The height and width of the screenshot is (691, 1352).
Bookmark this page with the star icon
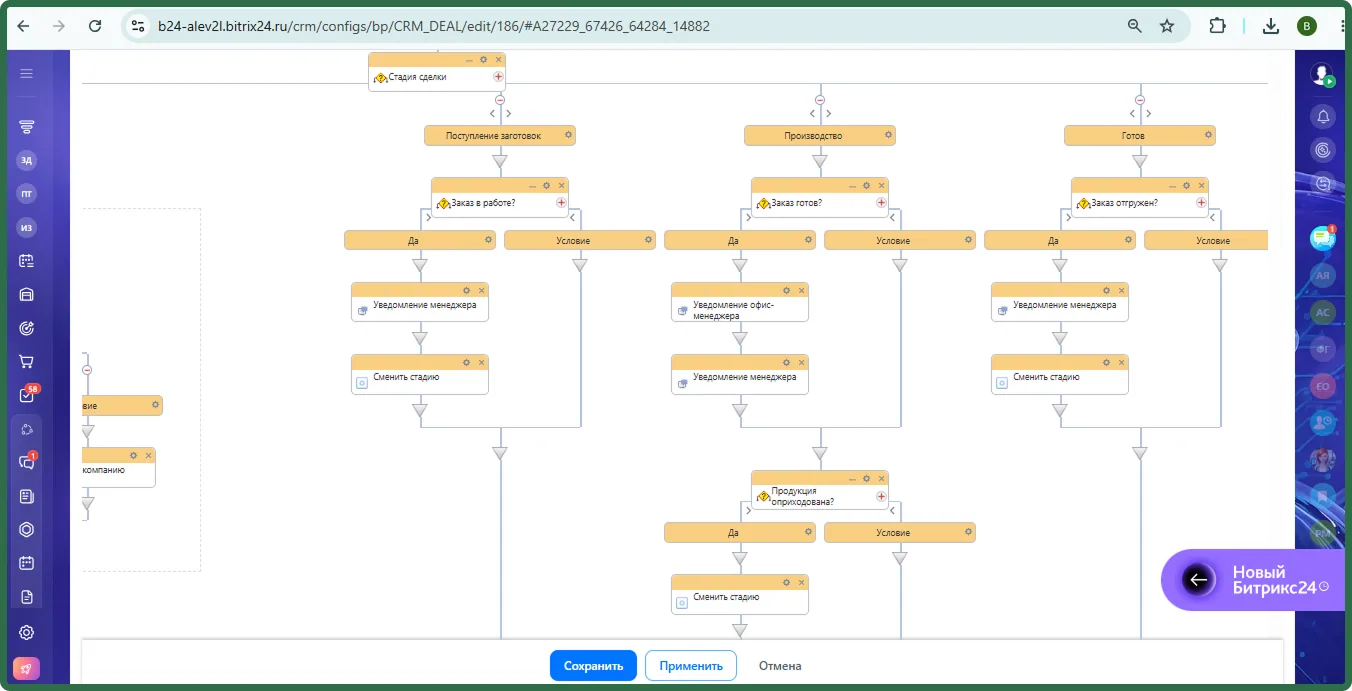click(x=1167, y=26)
